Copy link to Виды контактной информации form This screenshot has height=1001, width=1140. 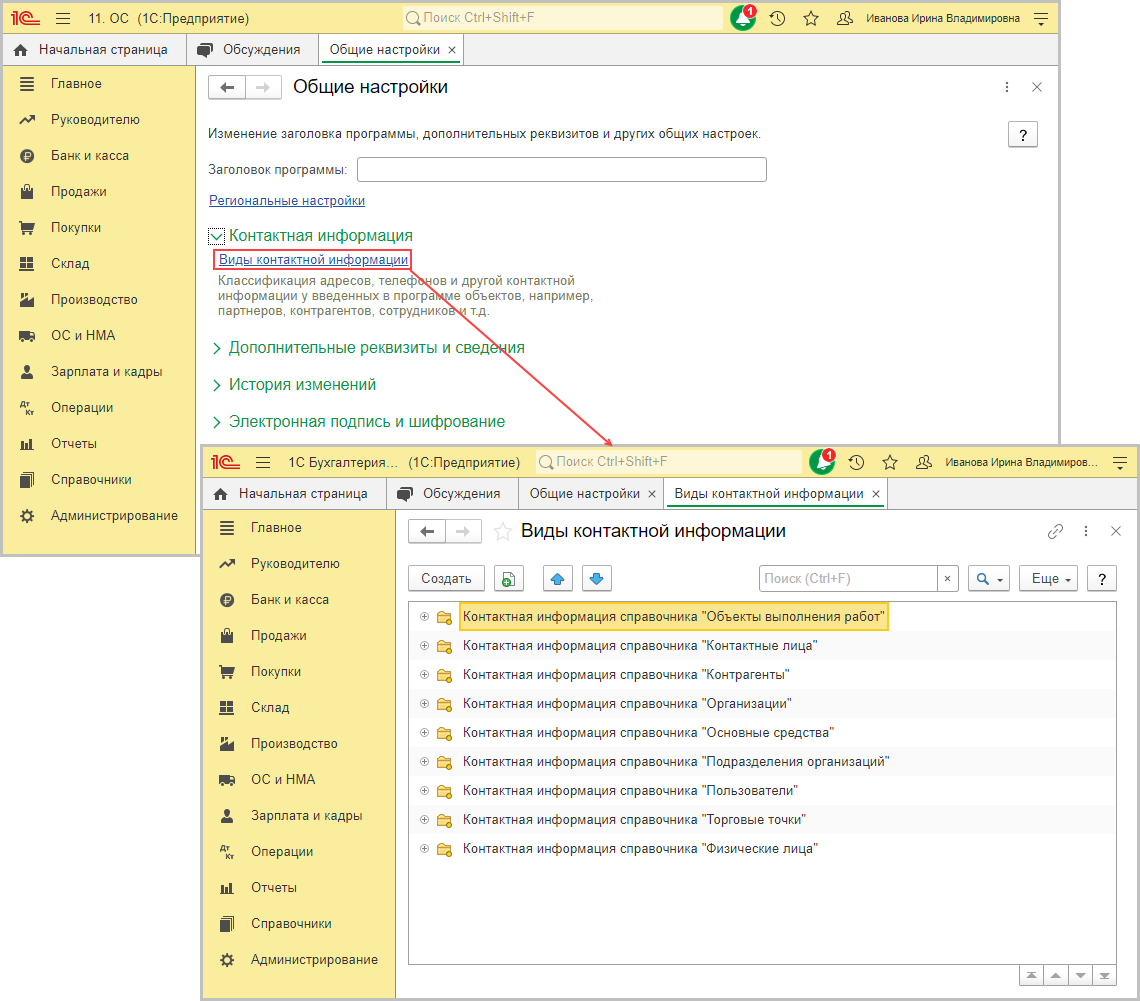tap(1055, 531)
